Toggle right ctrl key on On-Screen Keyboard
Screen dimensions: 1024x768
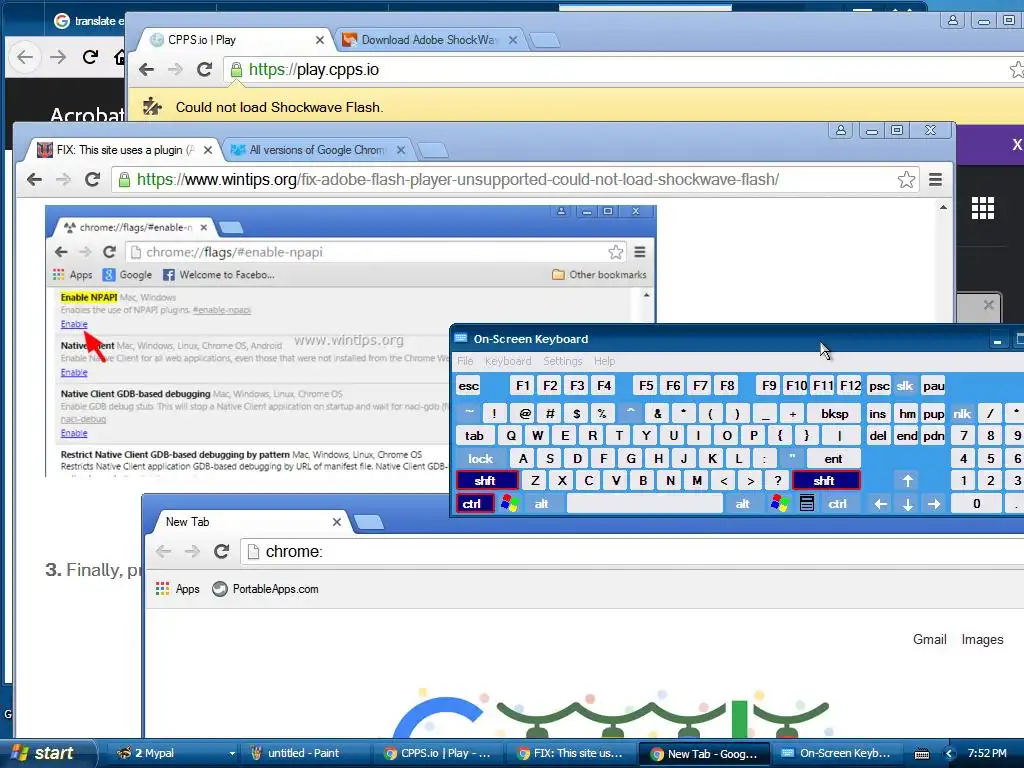(838, 504)
